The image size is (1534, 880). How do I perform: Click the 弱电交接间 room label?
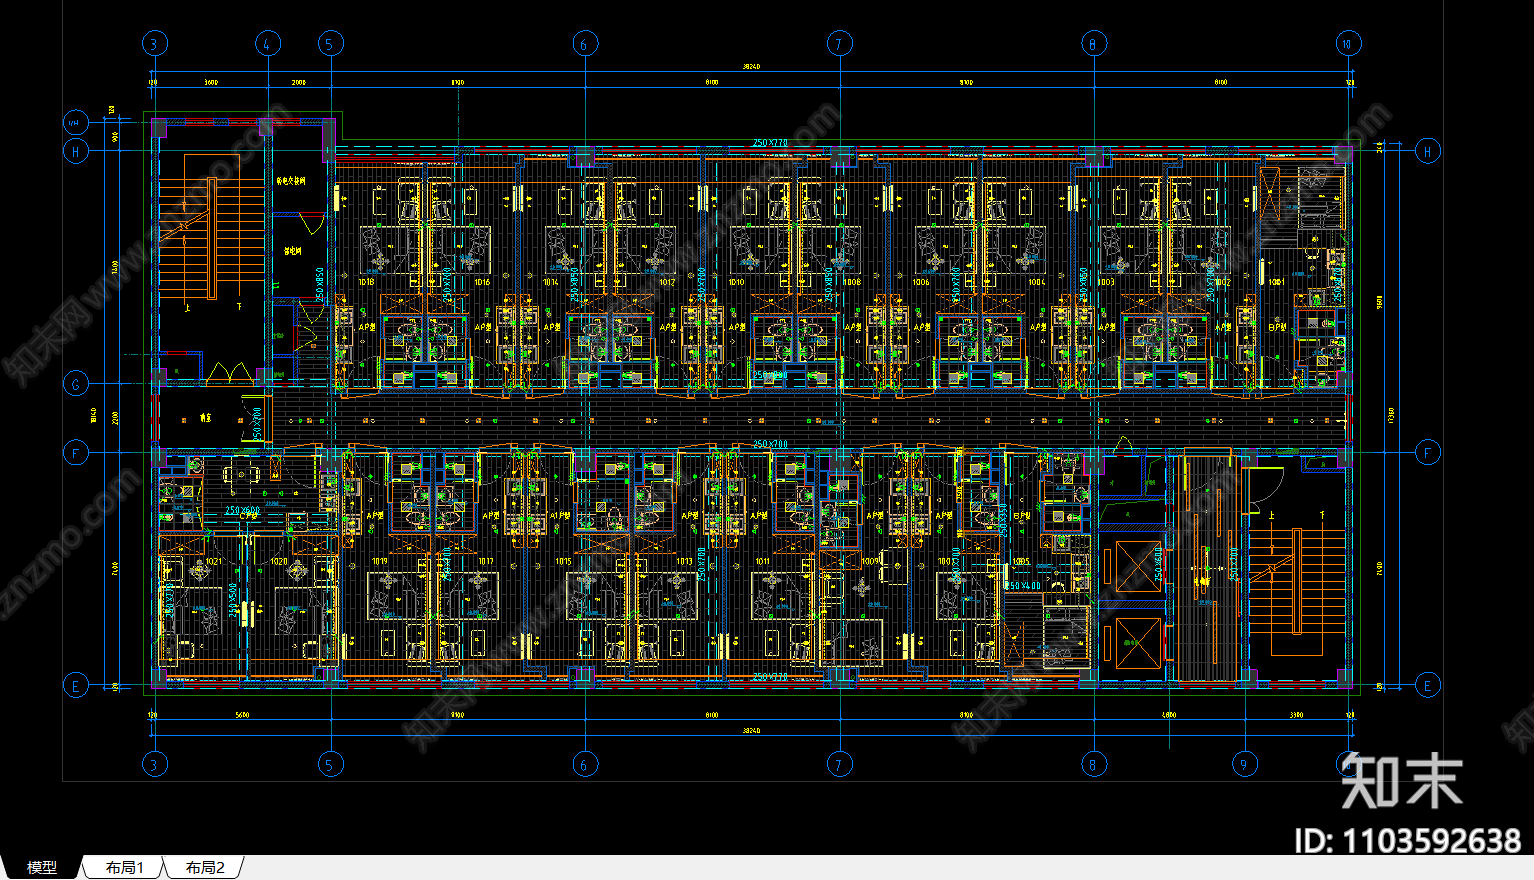(x=291, y=182)
